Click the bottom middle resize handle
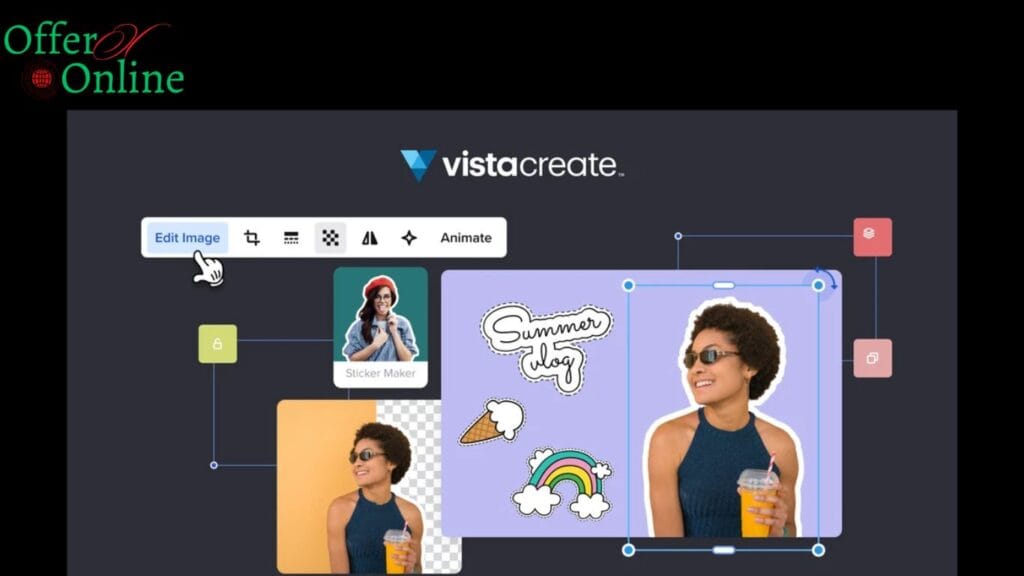This screenshot has height=576, width=1024. (724, 551)
